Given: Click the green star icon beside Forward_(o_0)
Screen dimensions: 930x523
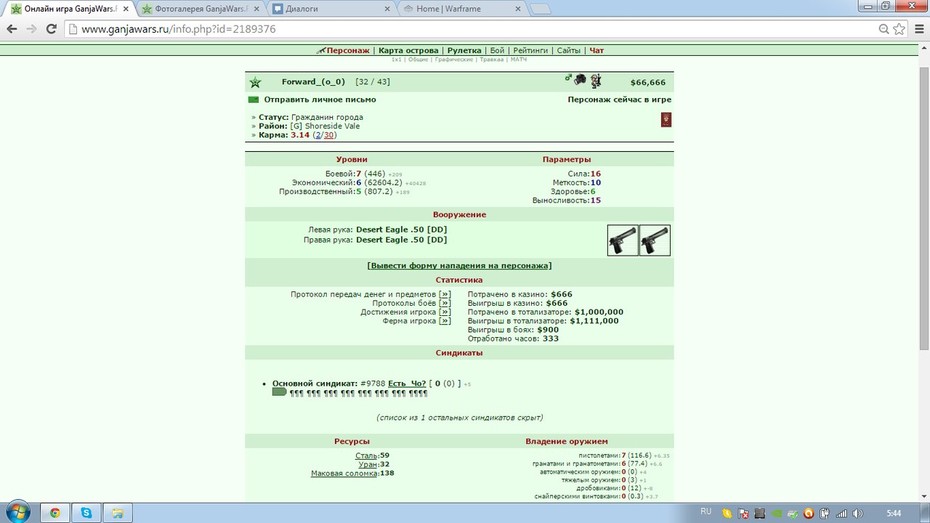Looking at the screenshot, I should pos(255,82).
